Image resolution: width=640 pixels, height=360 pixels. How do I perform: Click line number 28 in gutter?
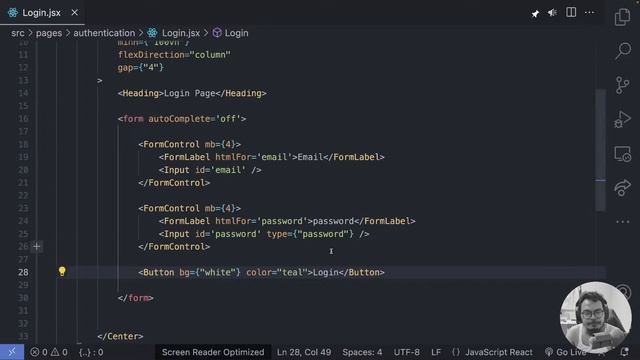click(23, 272)
